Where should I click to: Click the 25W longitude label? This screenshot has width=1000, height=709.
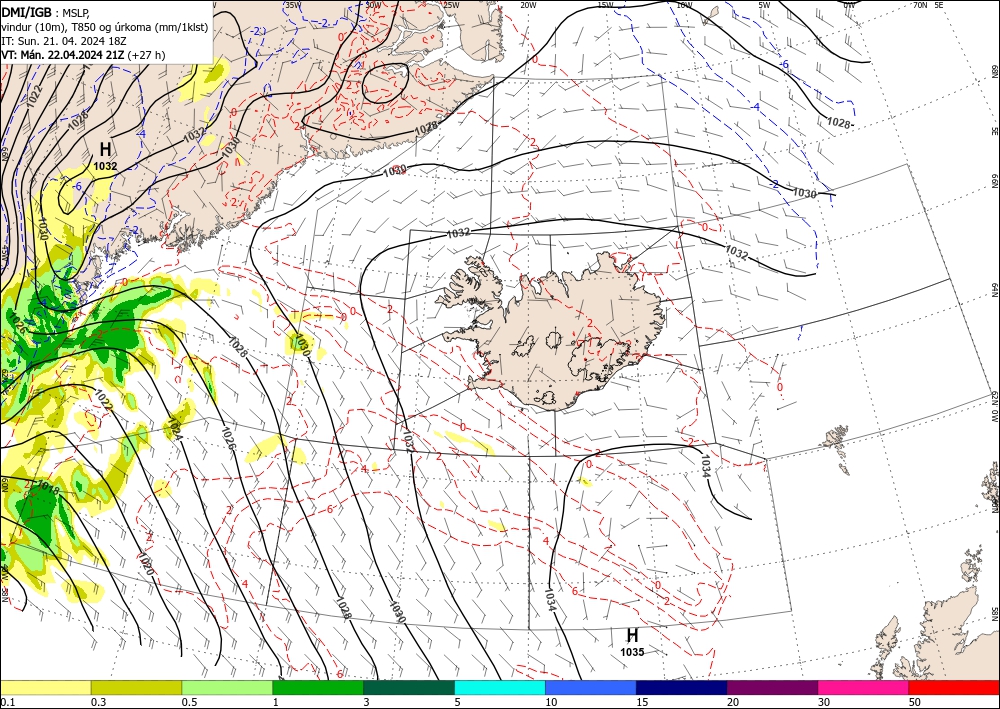[451, 4]
